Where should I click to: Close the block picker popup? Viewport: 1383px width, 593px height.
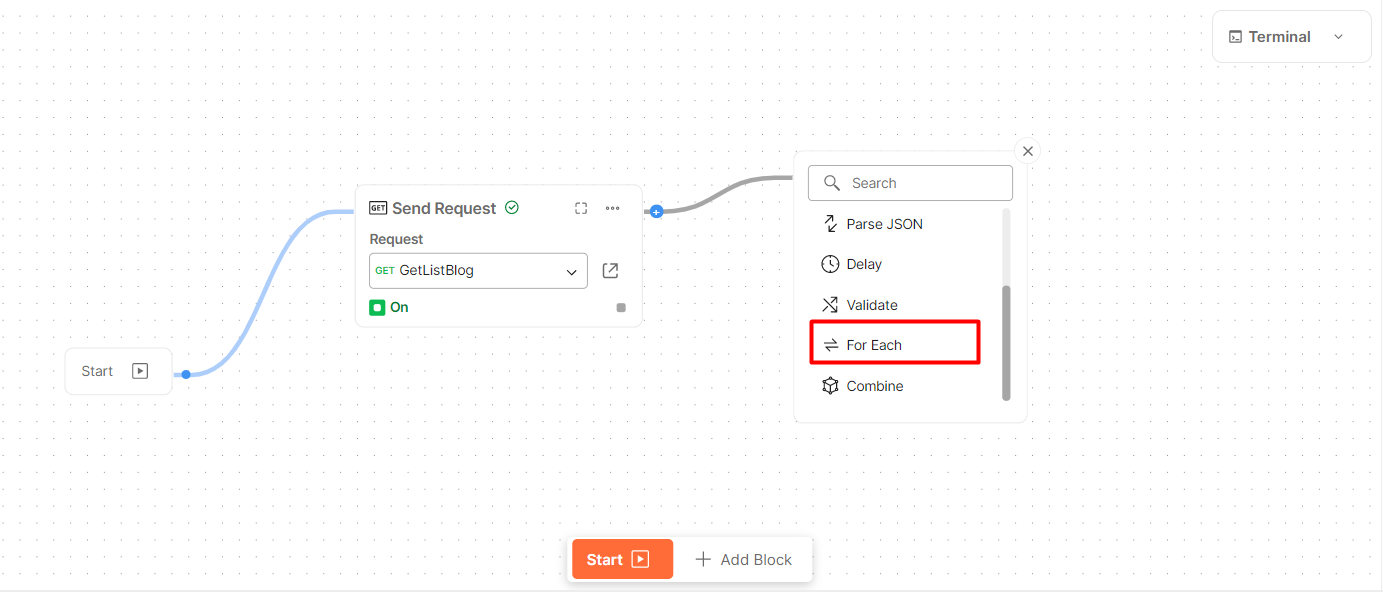(1027, 151)
